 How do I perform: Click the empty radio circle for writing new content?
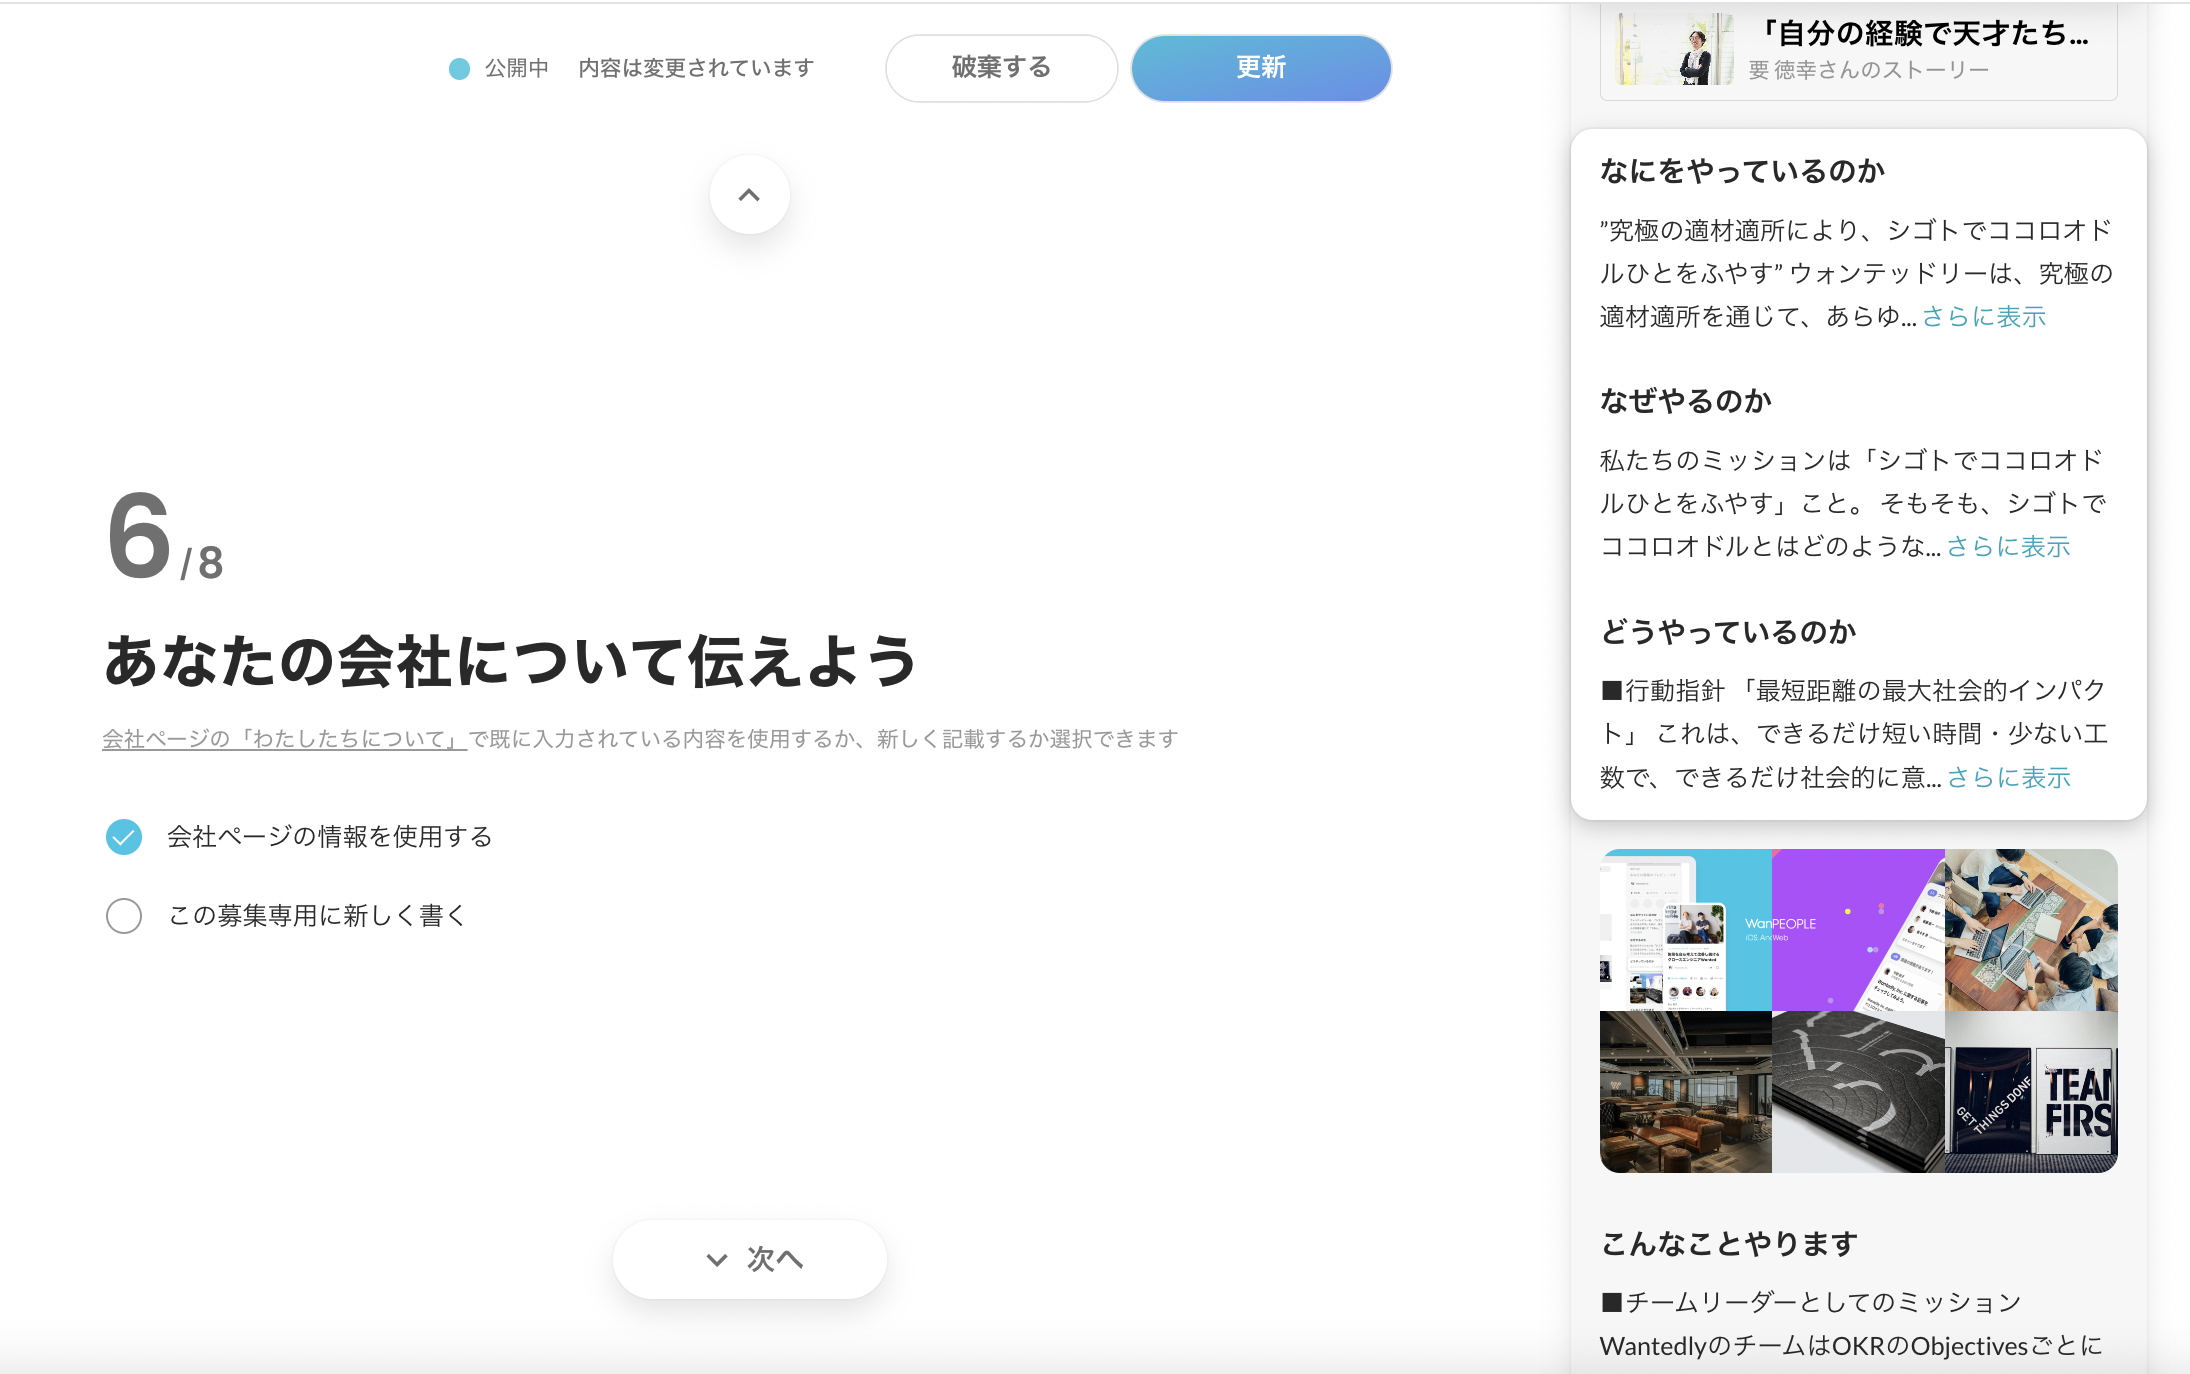(x=124, y=916)
